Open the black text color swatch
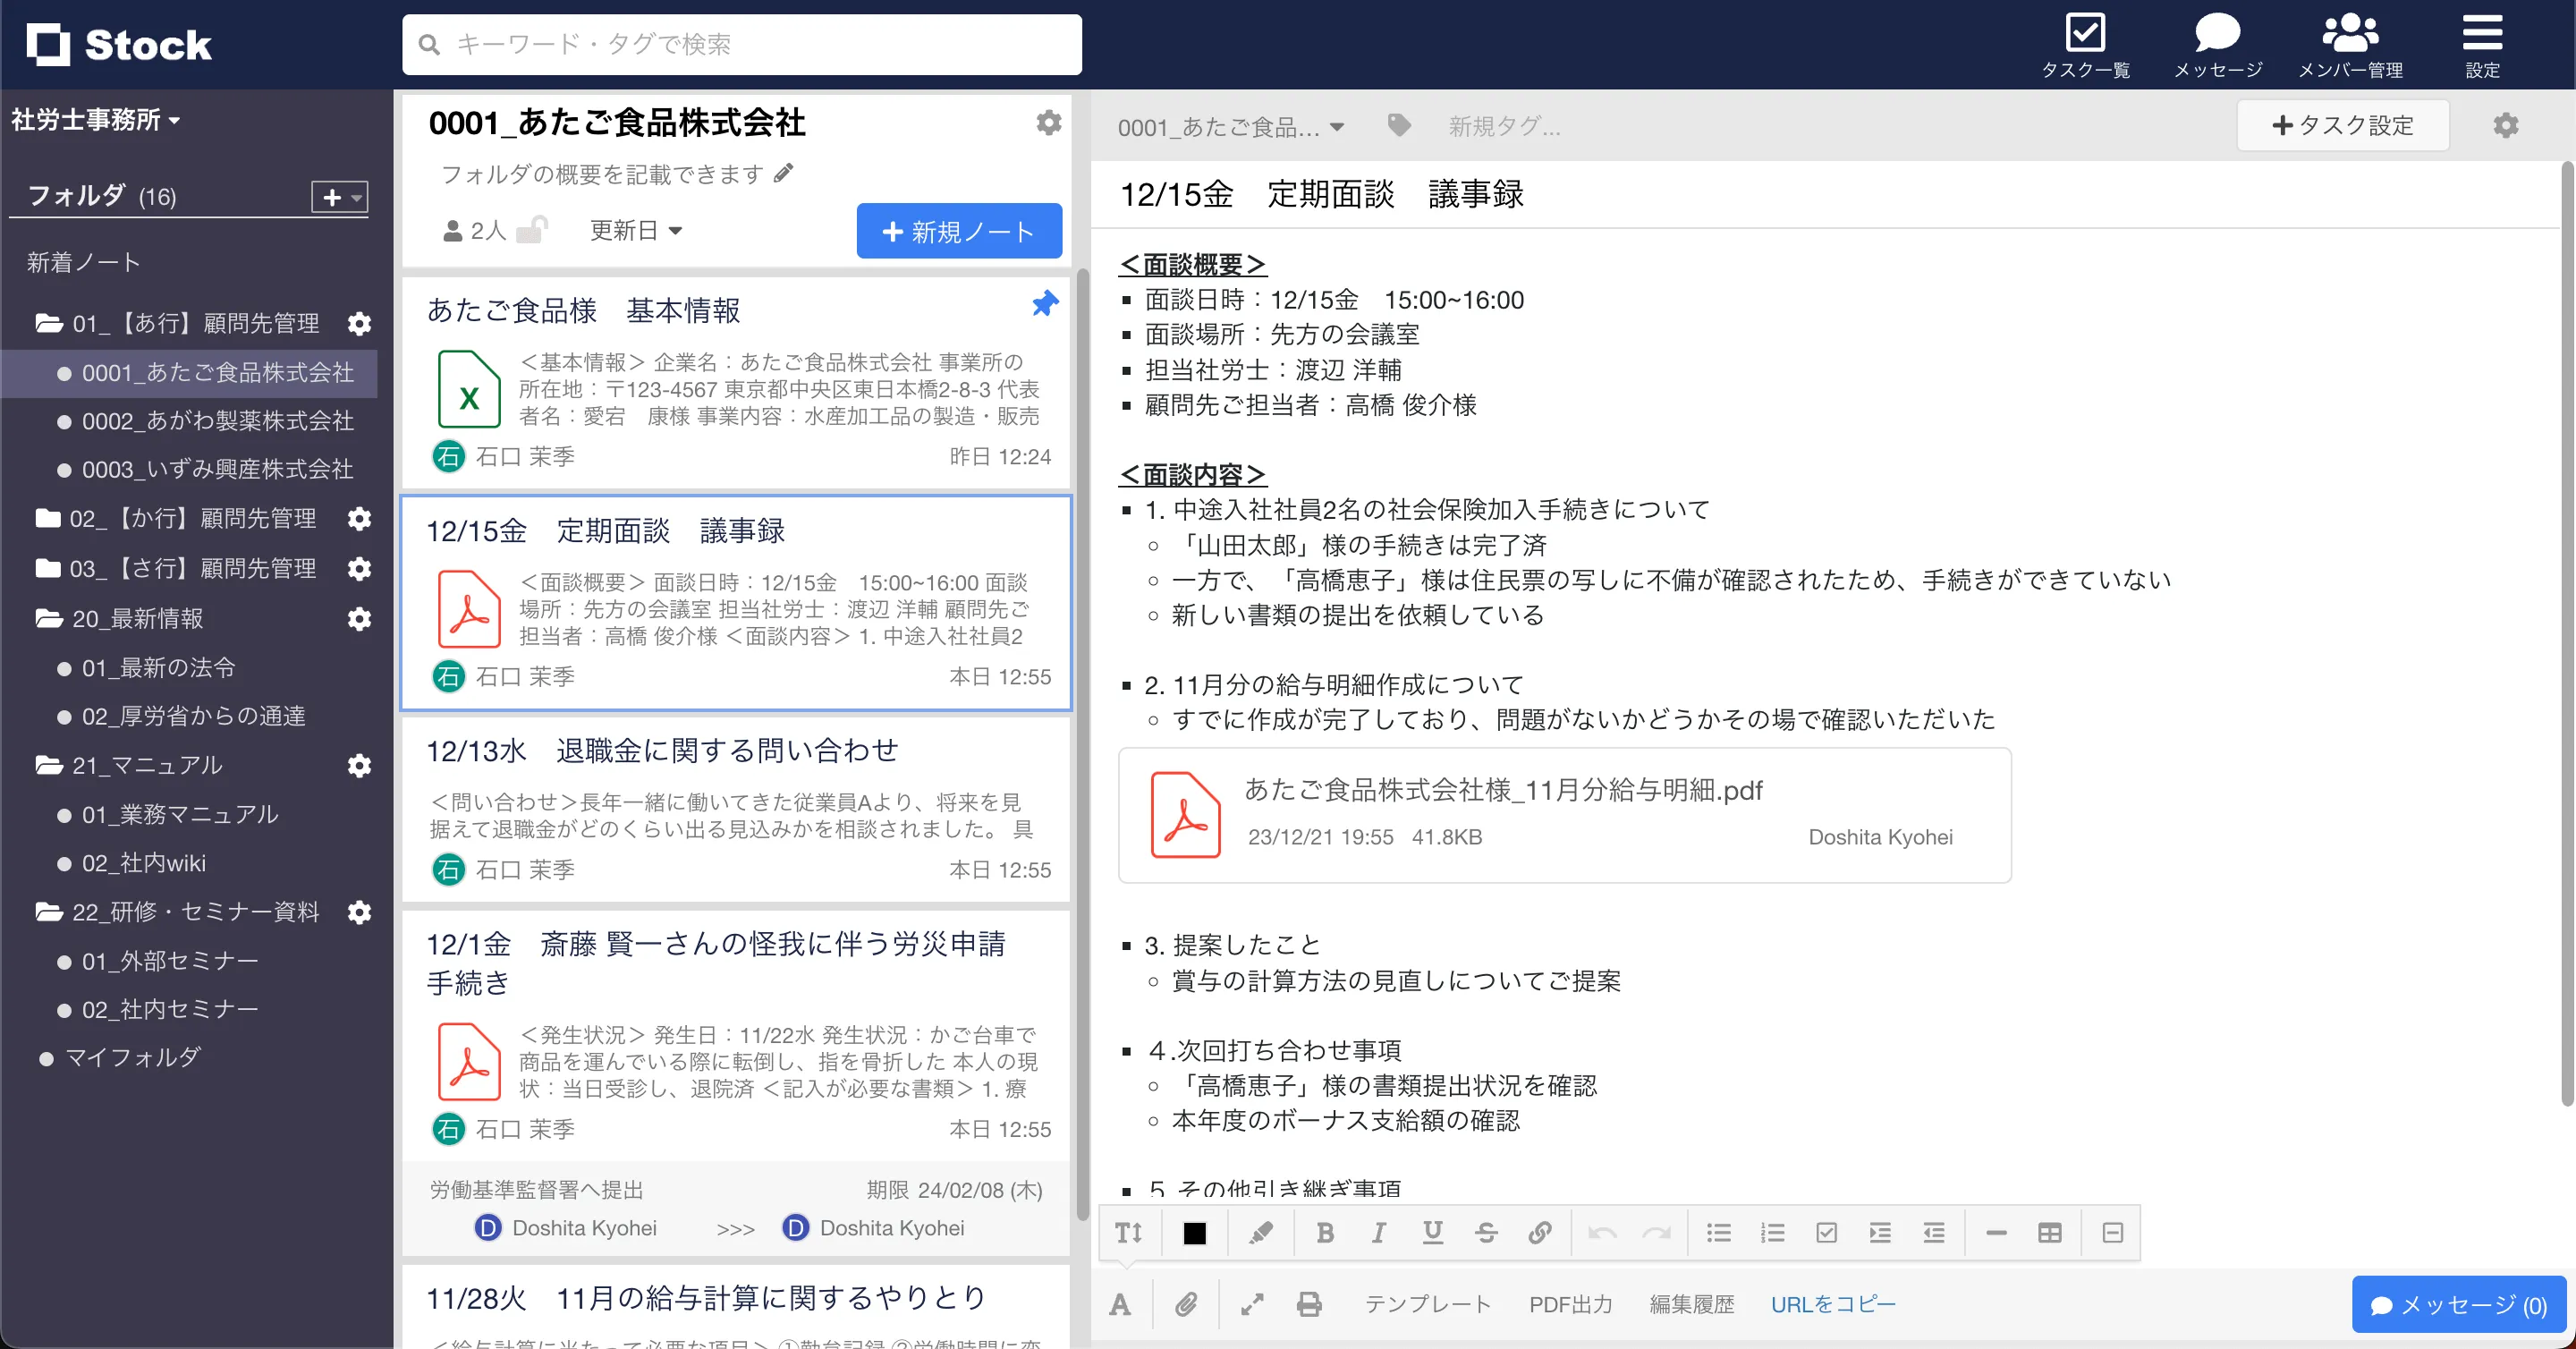2576x1349 pixels. [1195, 1233]
